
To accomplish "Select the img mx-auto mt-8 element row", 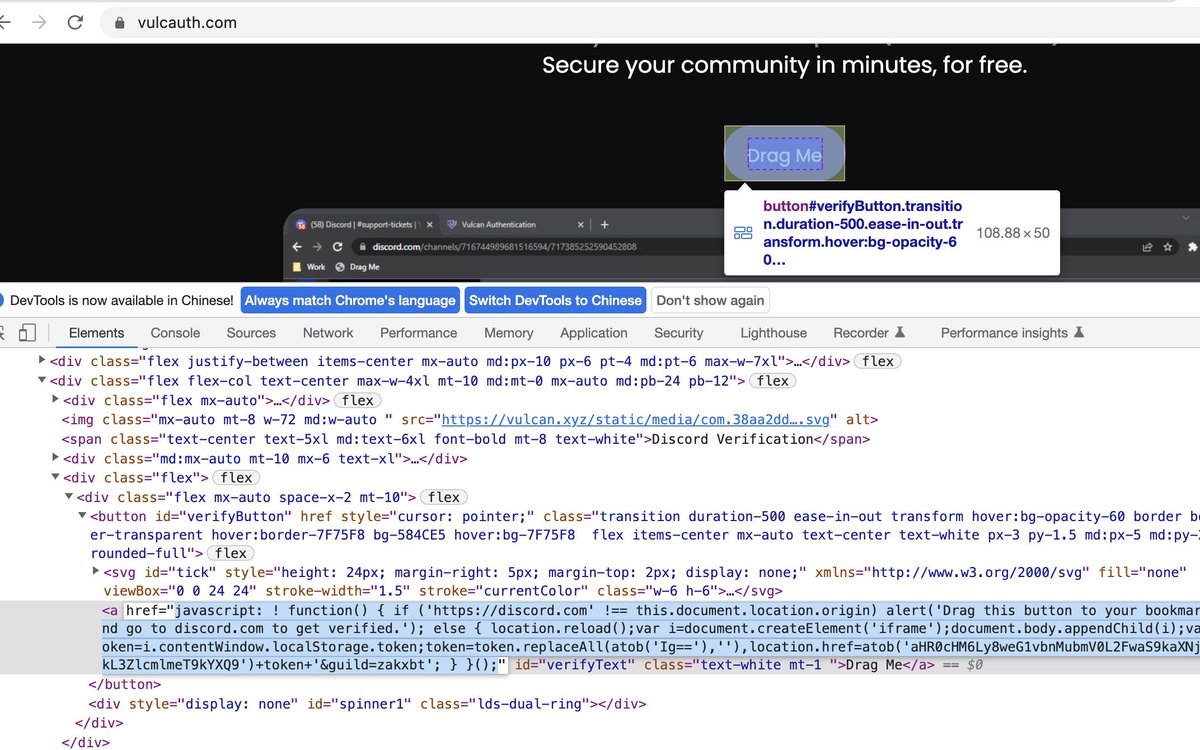I will point(600,420).
